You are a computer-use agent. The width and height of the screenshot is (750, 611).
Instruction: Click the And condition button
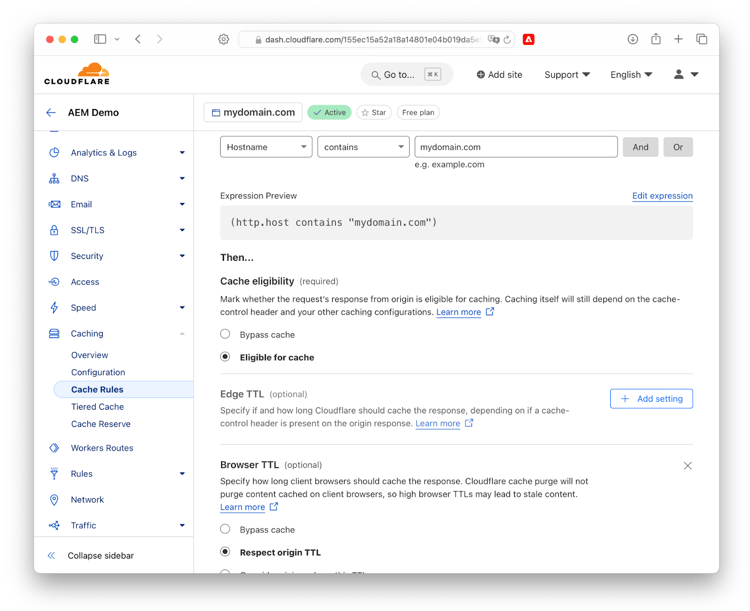(640, 147)
